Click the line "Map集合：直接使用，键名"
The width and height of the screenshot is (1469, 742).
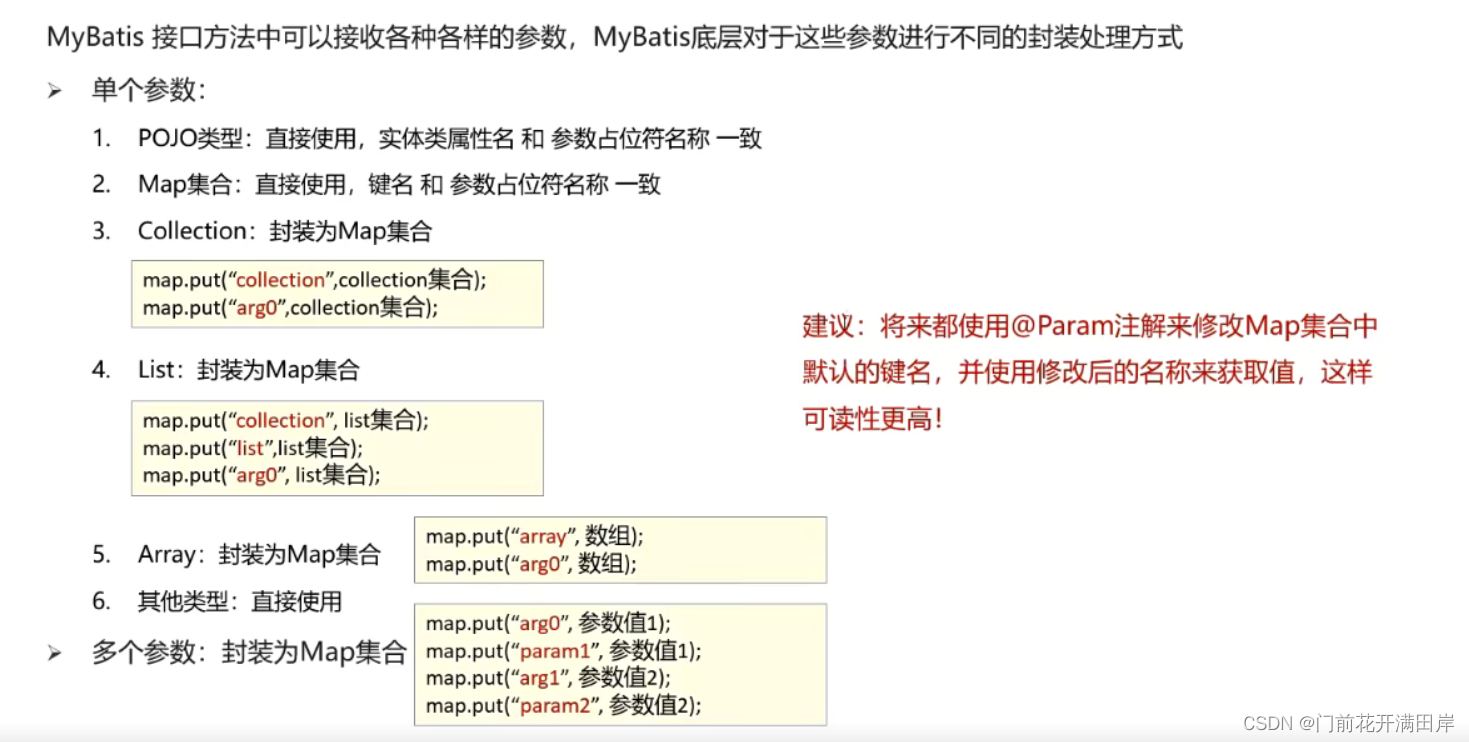(x=400, y=184)
